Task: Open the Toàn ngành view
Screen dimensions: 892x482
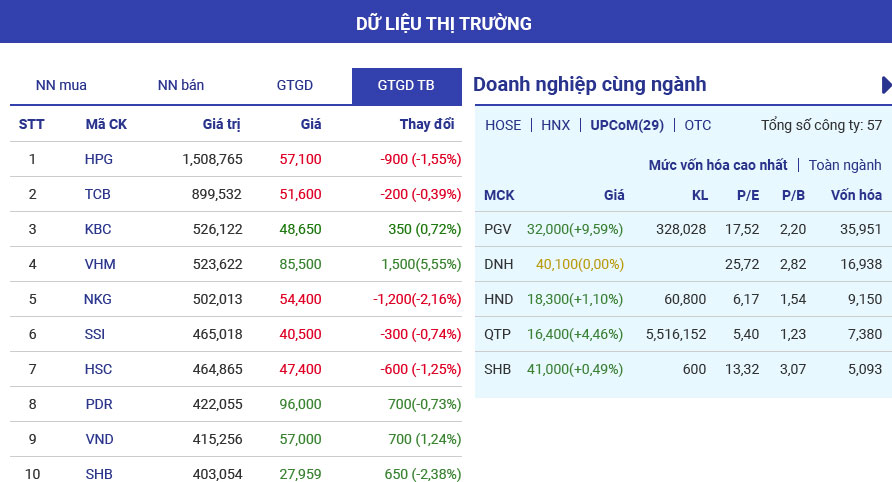Action: pos(845,165)
